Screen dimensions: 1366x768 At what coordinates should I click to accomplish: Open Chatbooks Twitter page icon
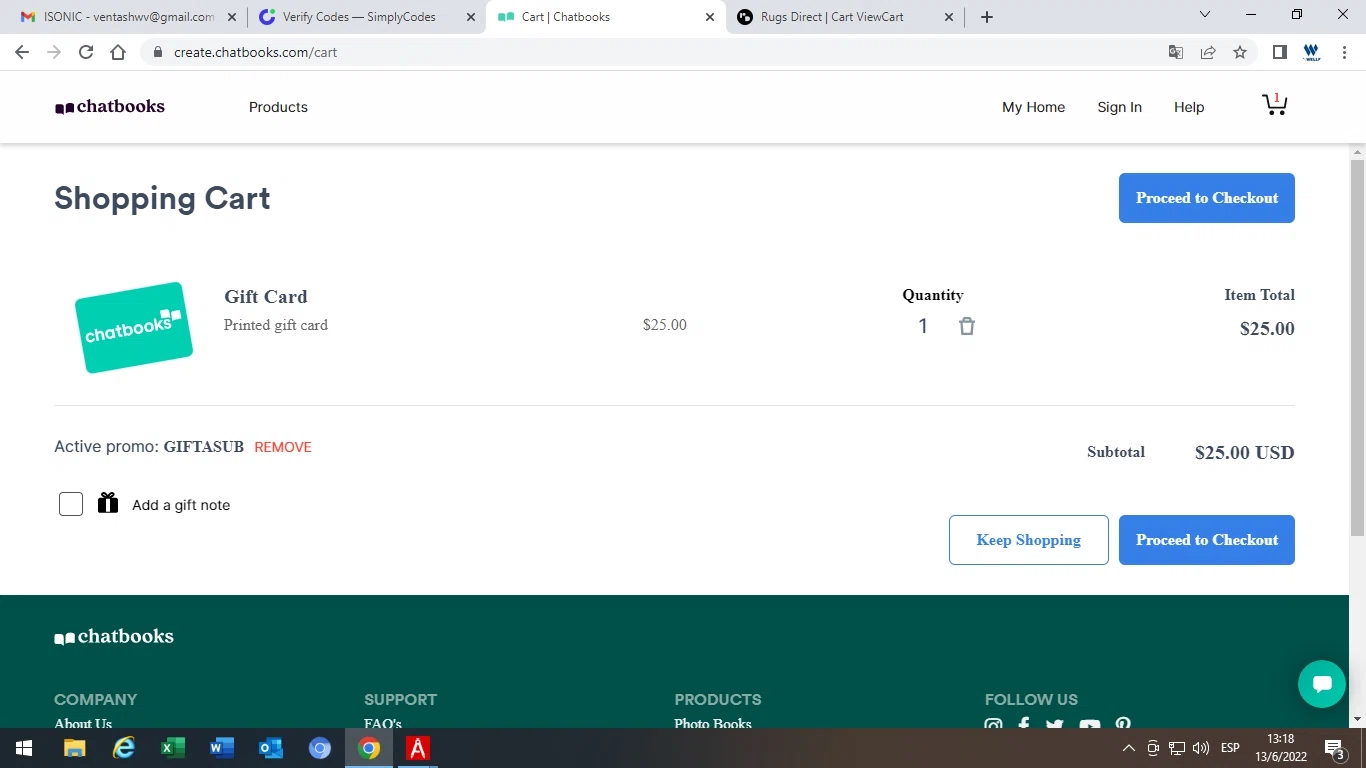(x=1055, y=725)
